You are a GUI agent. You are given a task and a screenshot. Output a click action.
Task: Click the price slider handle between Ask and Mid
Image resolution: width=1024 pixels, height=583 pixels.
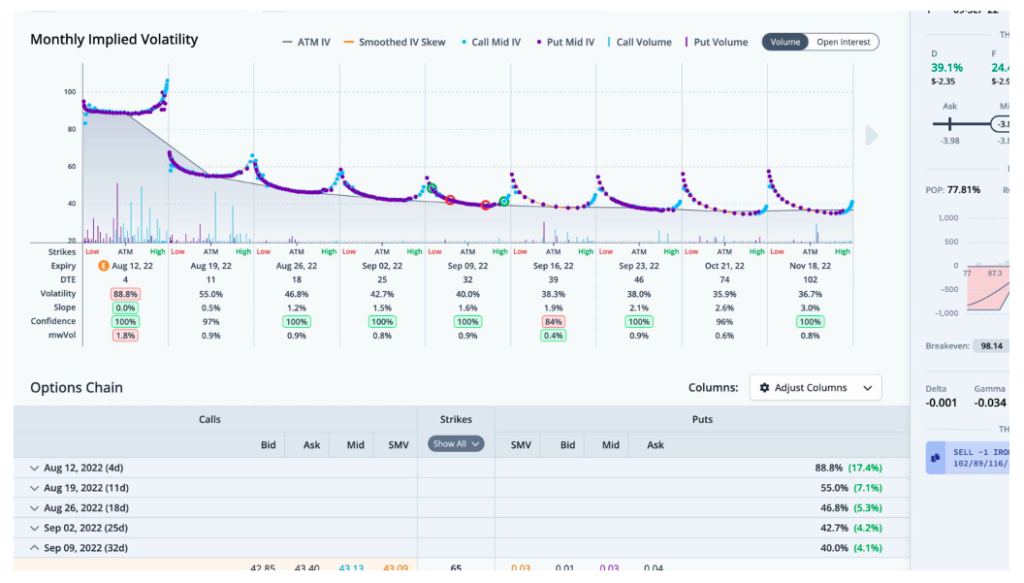pyautogui.click(x=950, y=123)
